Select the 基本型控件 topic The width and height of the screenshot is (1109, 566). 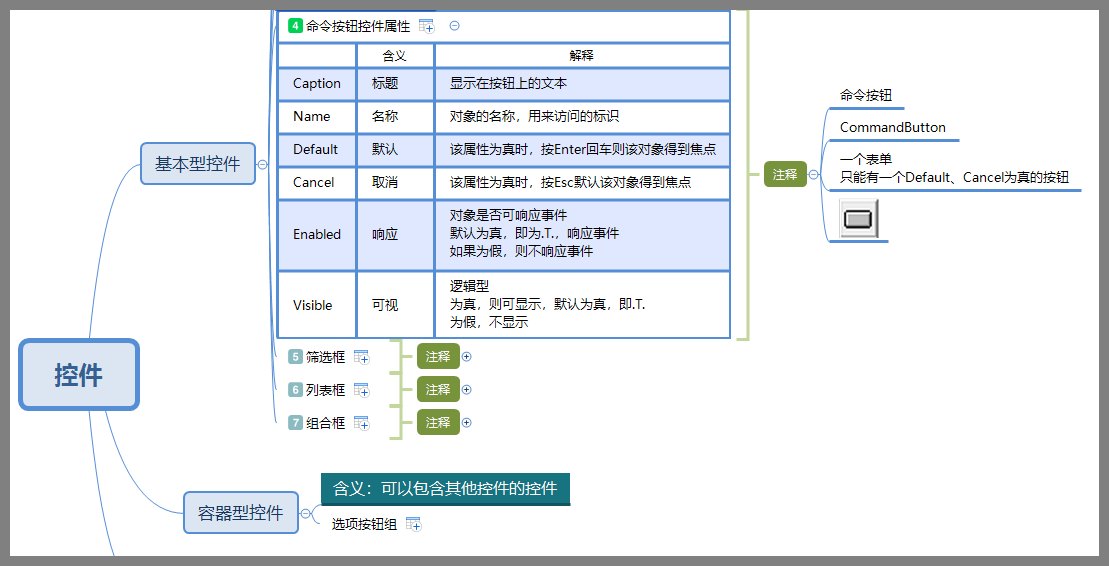point(198,164)
